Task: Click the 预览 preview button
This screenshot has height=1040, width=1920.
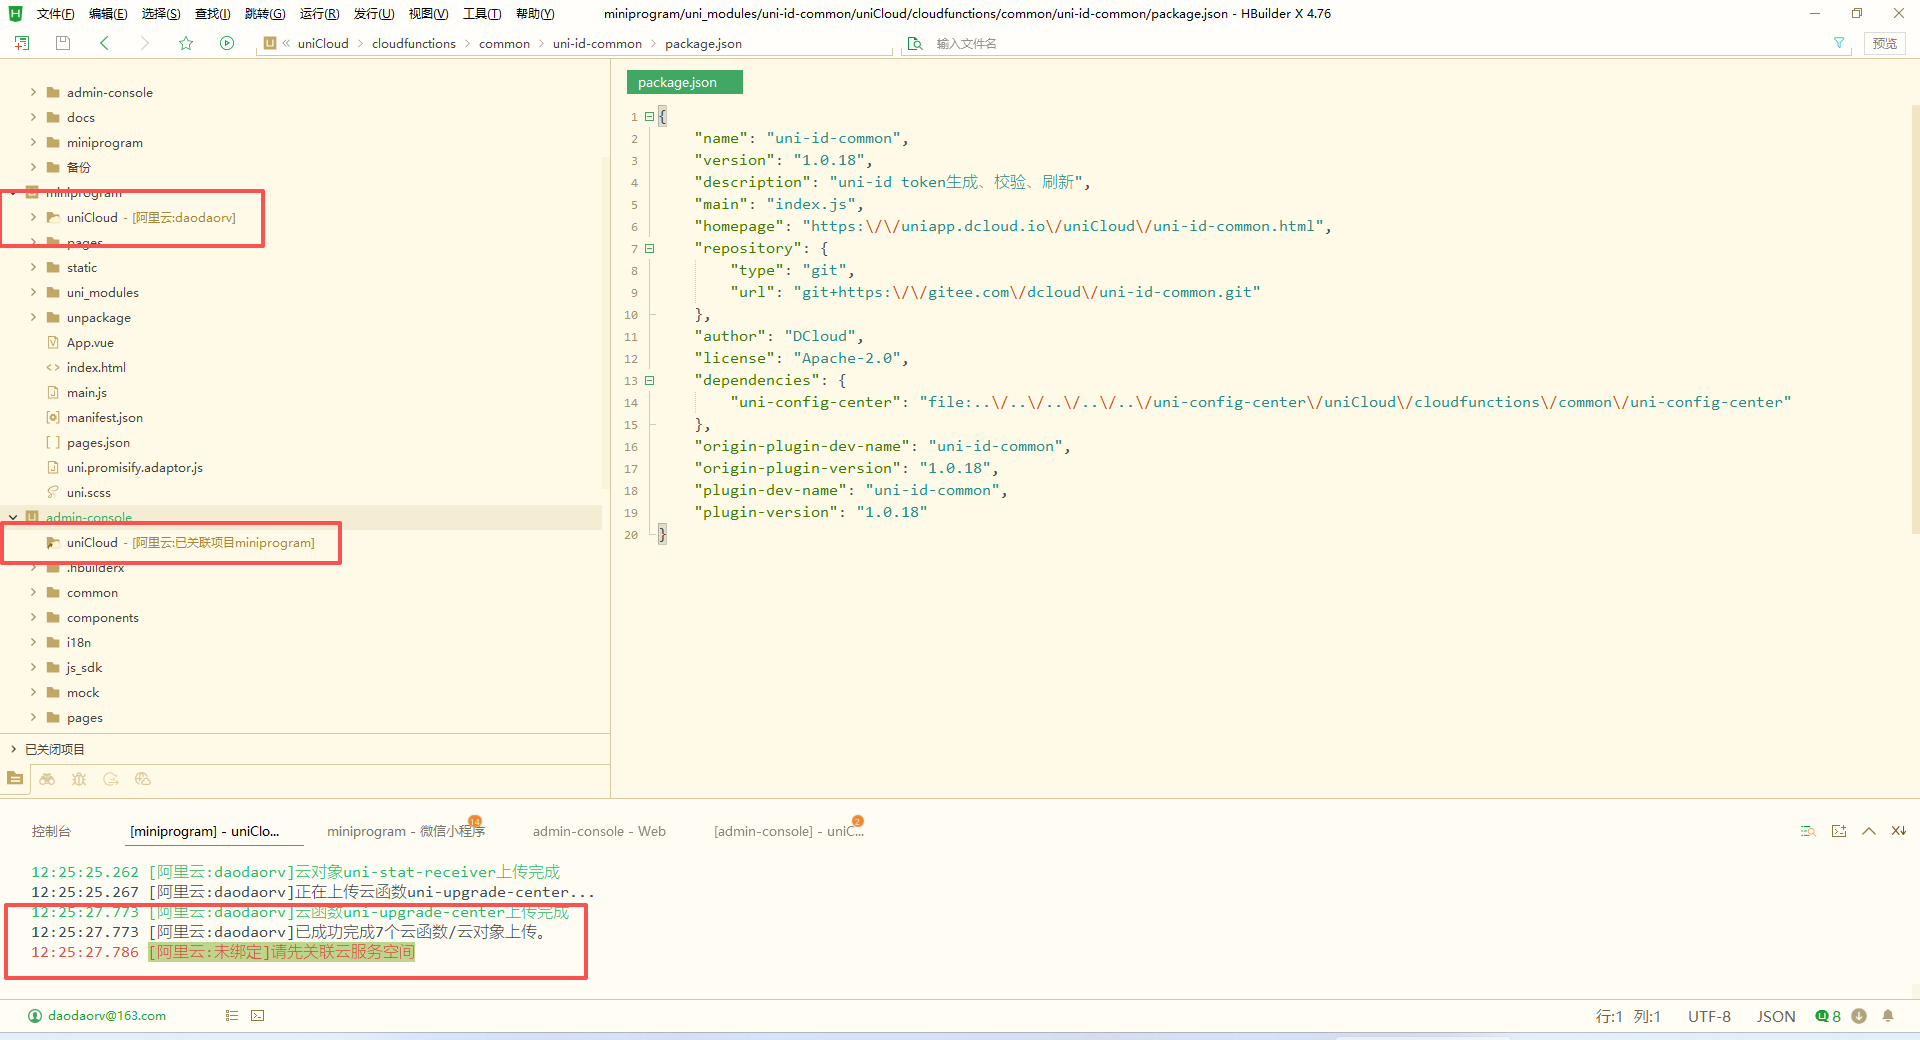Action: coord(1884,43)
